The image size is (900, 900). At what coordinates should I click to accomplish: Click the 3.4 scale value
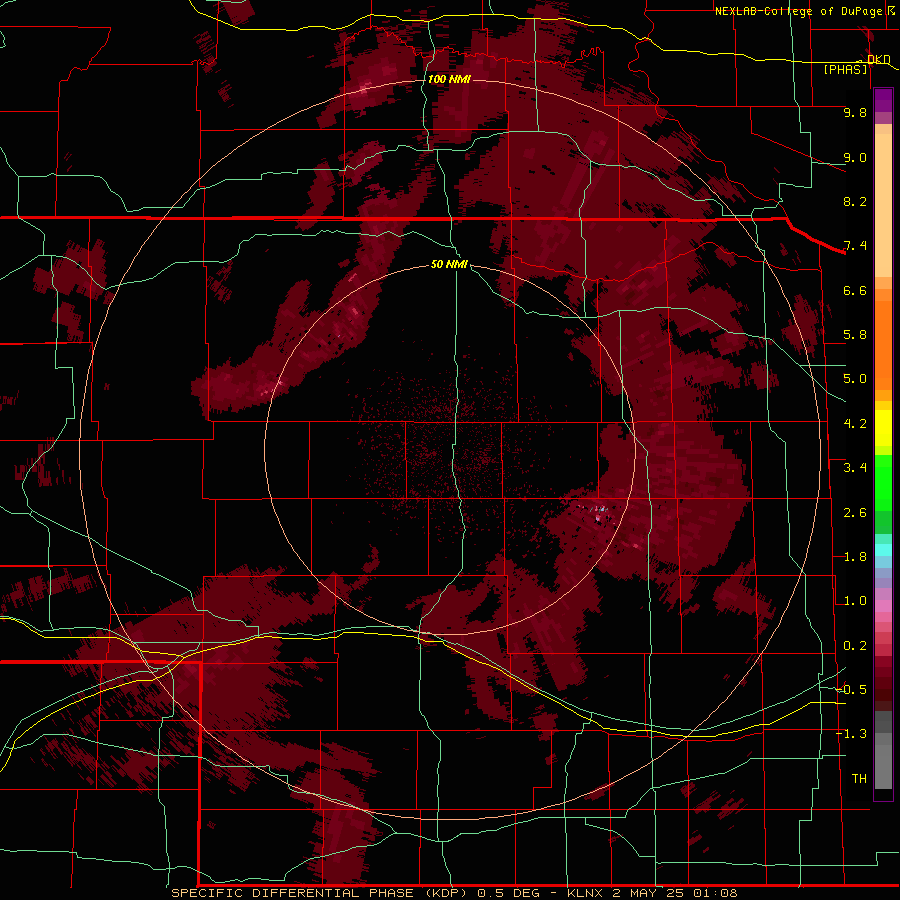click(855, 468)
